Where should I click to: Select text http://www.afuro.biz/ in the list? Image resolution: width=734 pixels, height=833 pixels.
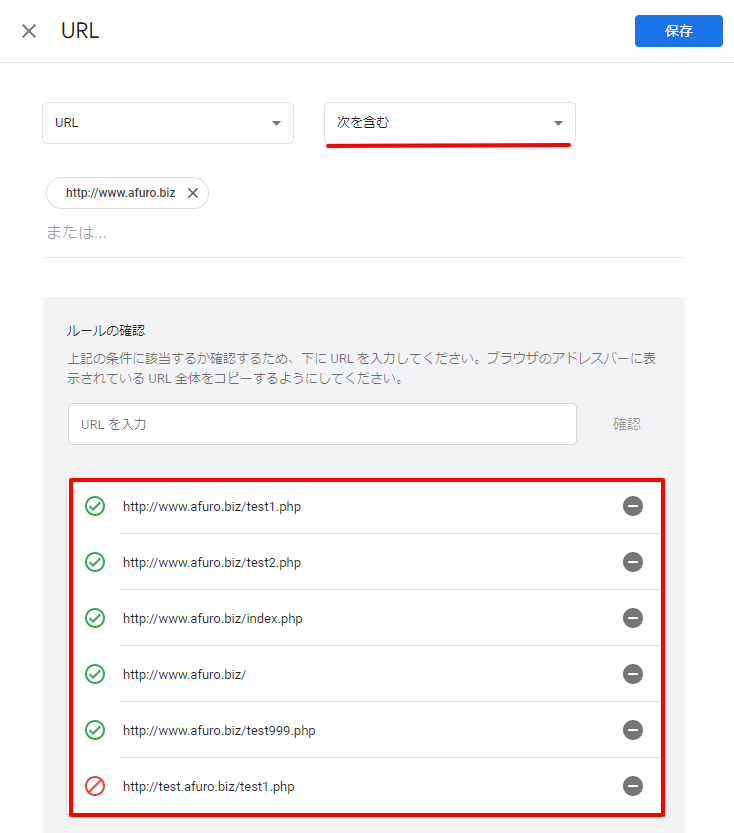click(184, 675)
